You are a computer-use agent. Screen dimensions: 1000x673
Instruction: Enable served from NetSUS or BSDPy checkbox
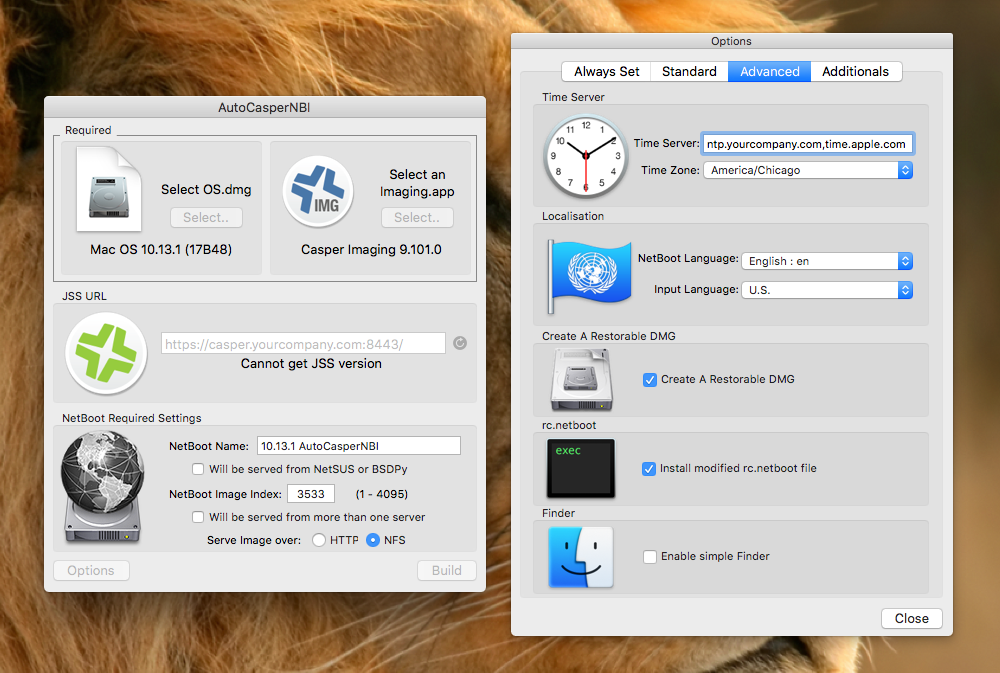198,469
